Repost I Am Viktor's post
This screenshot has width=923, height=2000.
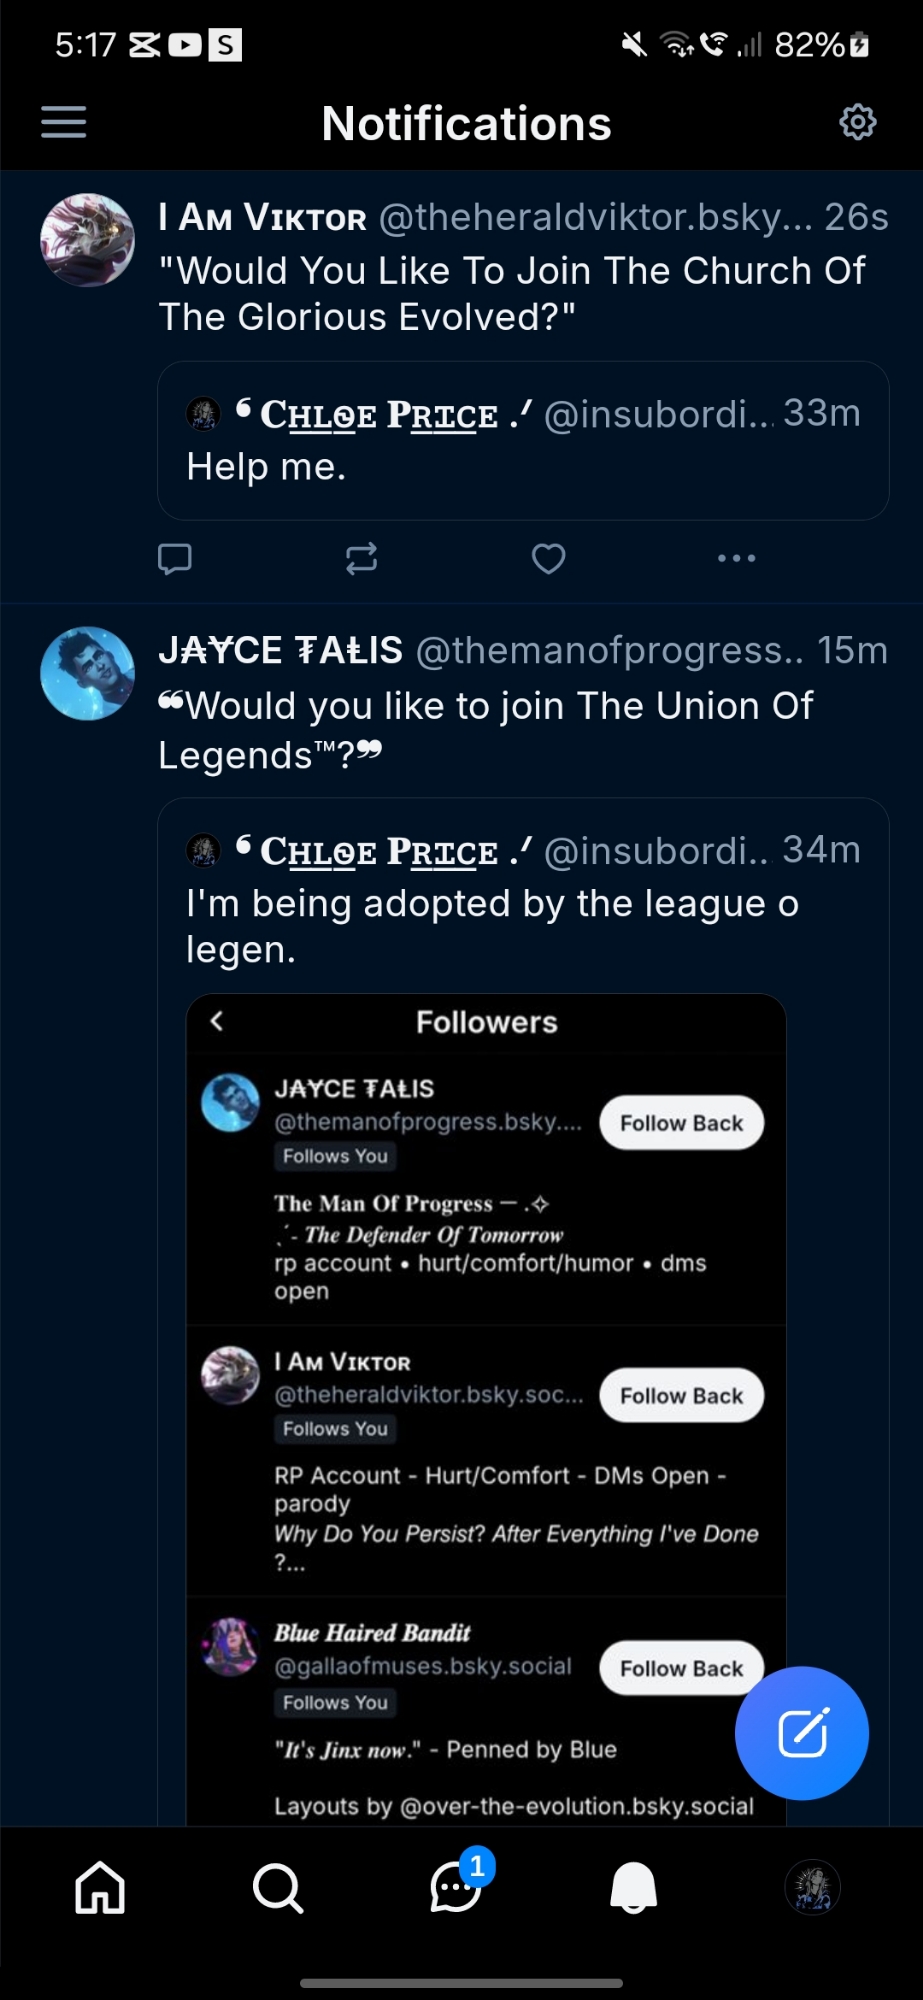361,558
